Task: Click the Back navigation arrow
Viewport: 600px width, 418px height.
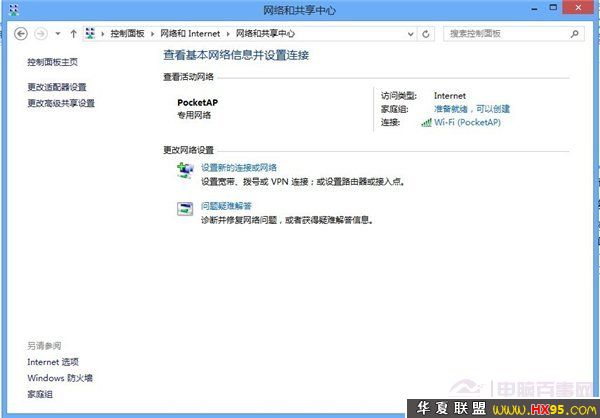Action: click(22, 33)
